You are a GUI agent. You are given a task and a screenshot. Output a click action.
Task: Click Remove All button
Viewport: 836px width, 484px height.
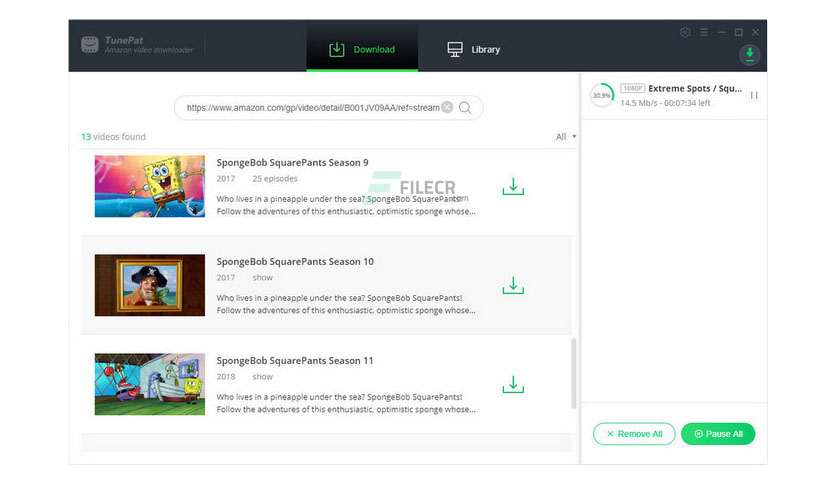point(634,434)
